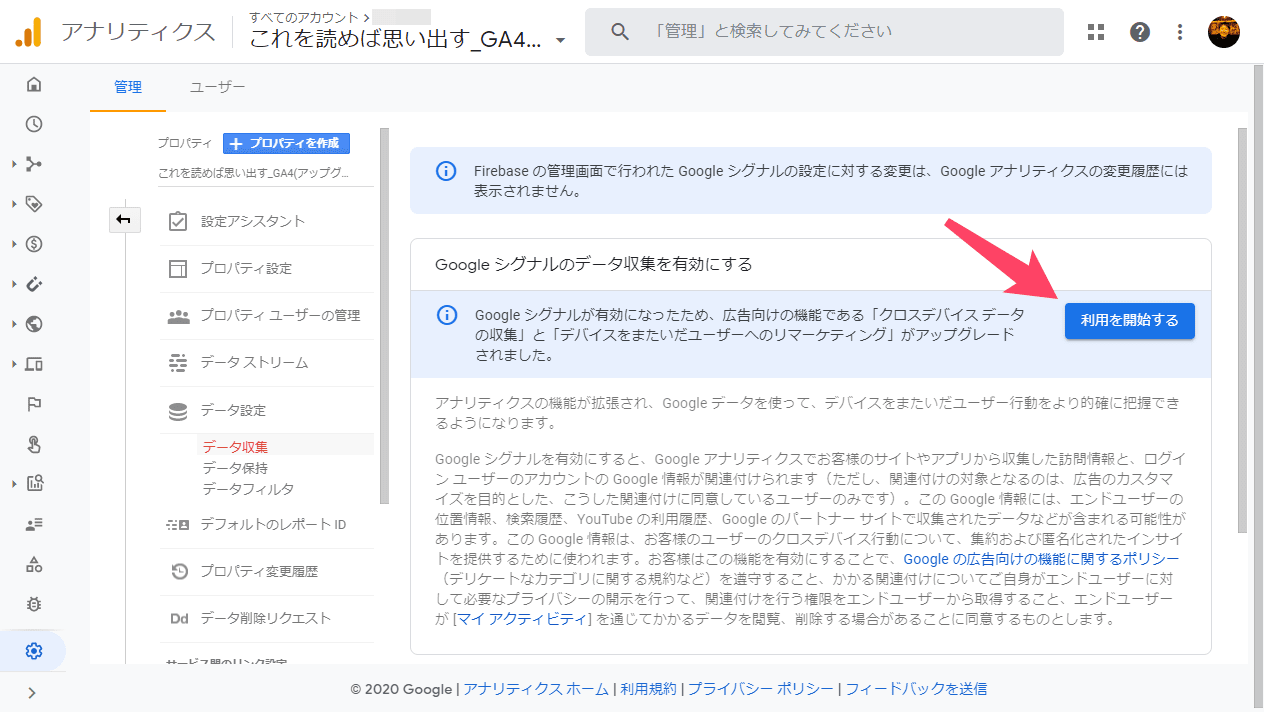Open the analysis chart icon in sidebar
Viewport: 1264px width, 712px height.
(34, 484)
